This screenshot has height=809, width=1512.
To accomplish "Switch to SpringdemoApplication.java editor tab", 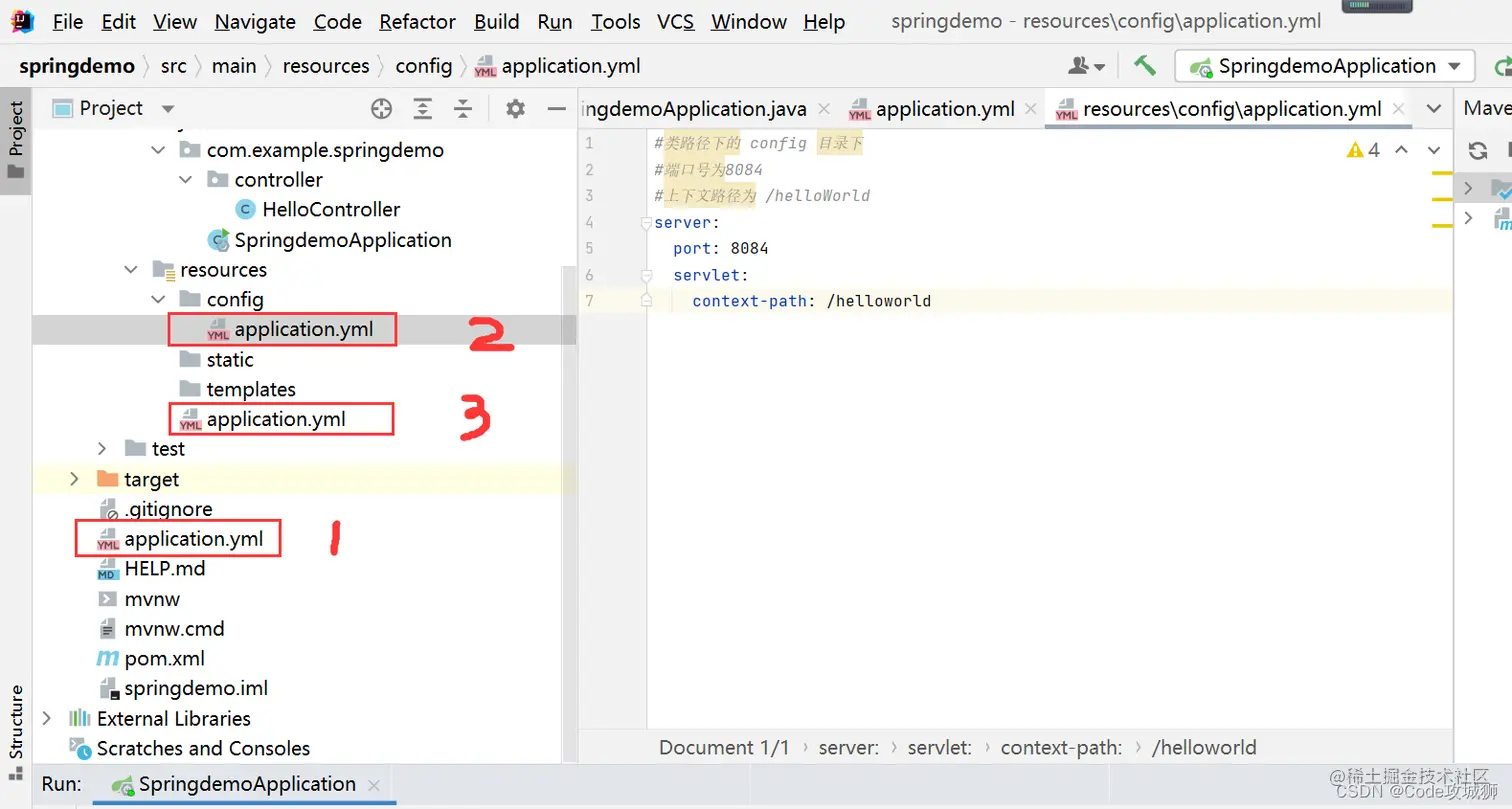I will click(694, 109).
